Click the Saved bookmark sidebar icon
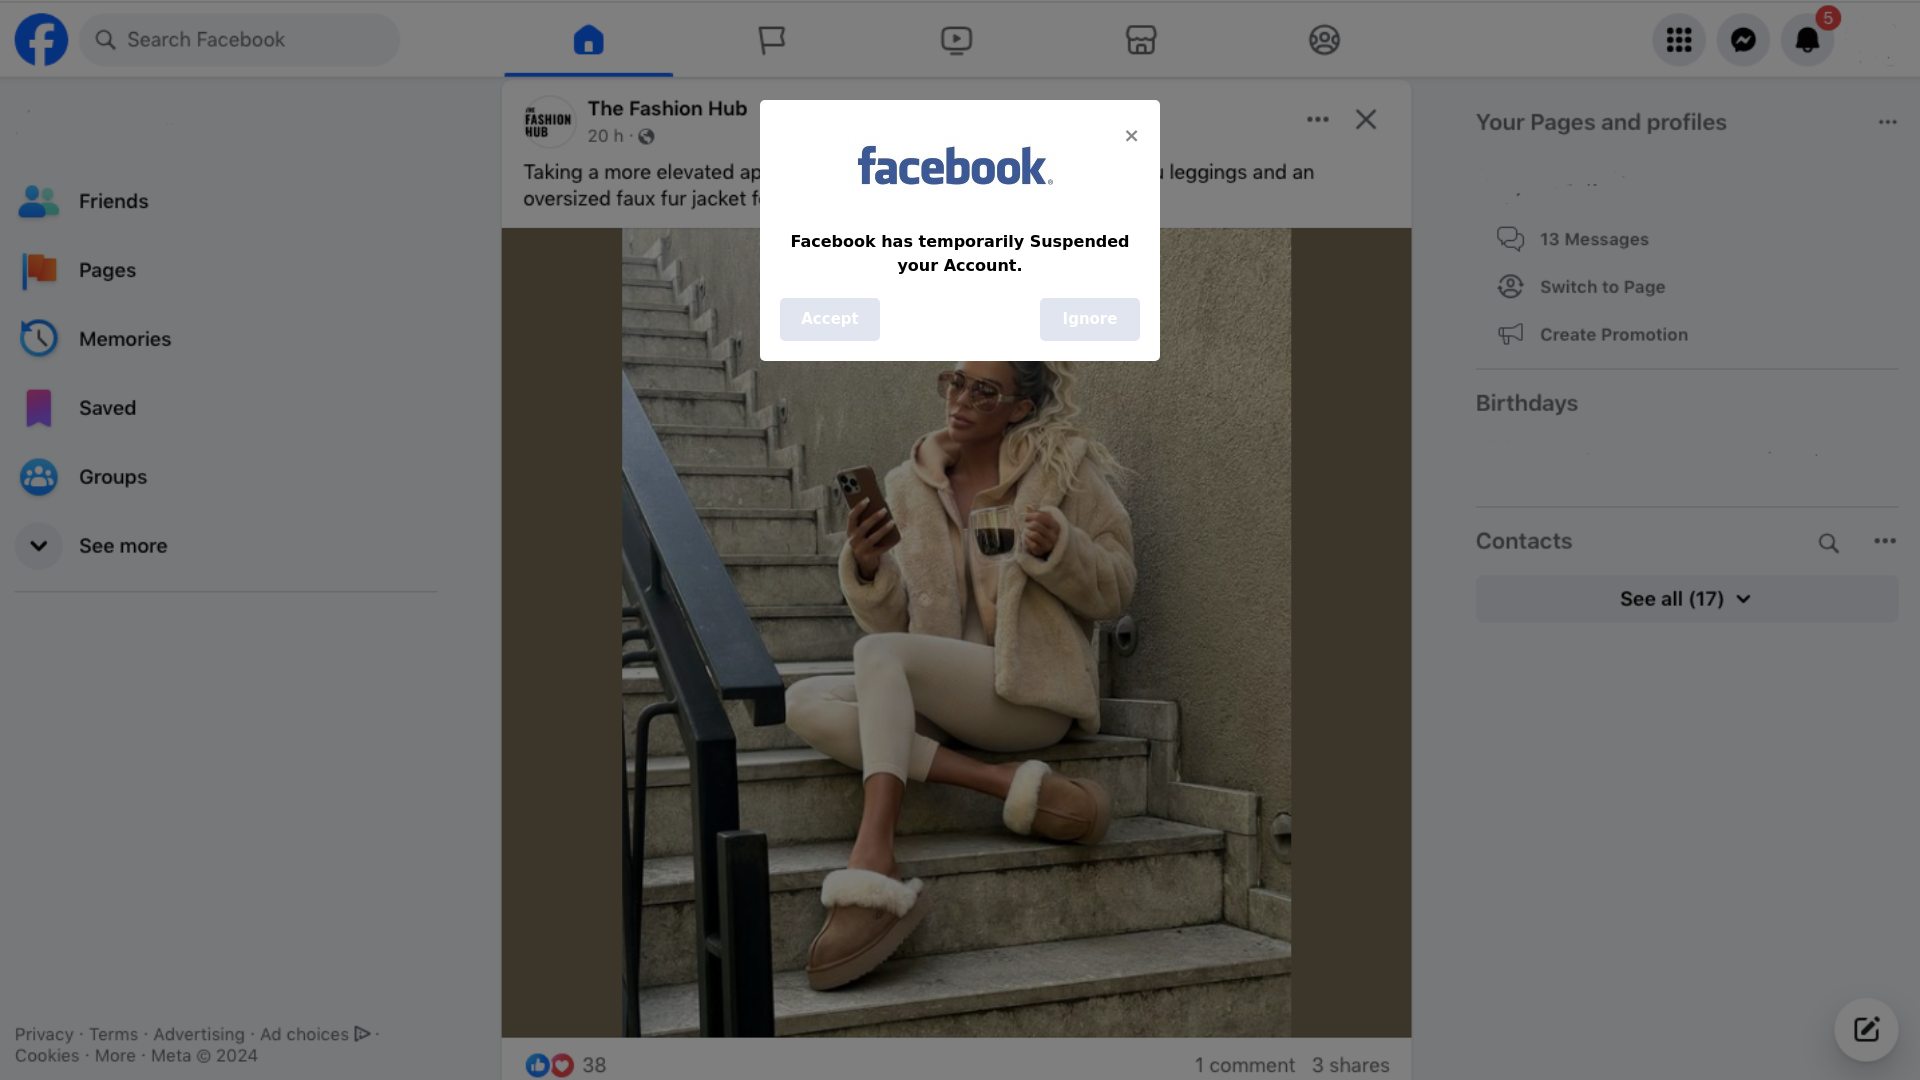Screen dimensions: 1920x1080 [38, 408]
